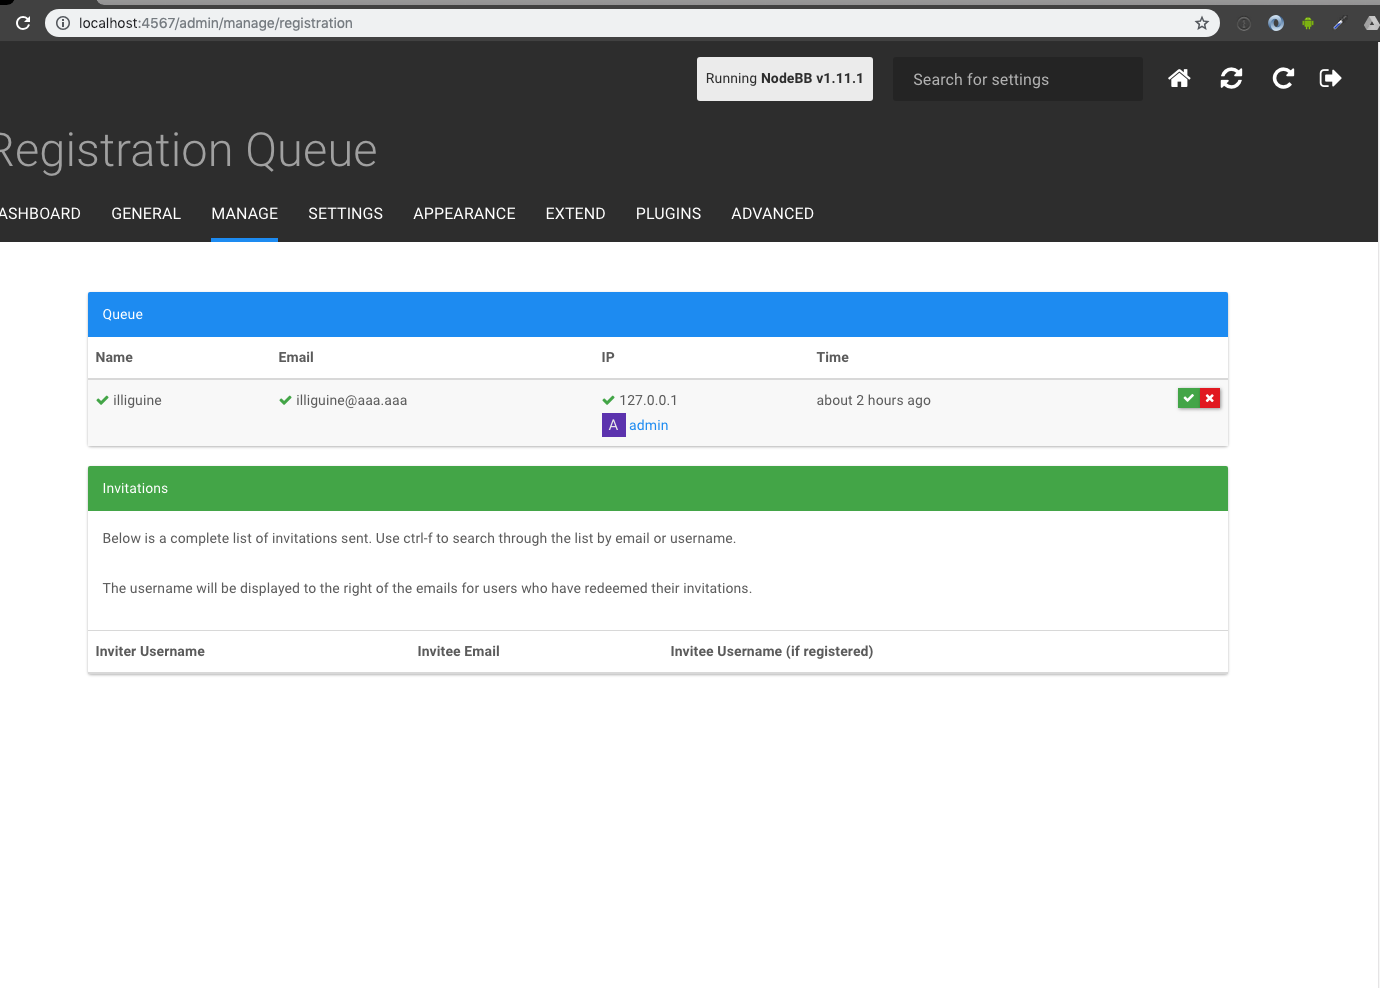
Task: Click the pen browser extension icon
Action: point(1340,23)
